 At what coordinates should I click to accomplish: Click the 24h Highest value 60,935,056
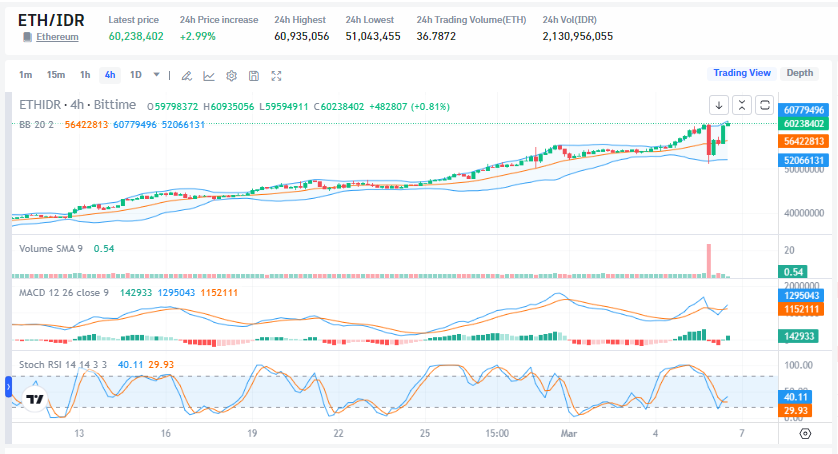[x=301, y=36]
